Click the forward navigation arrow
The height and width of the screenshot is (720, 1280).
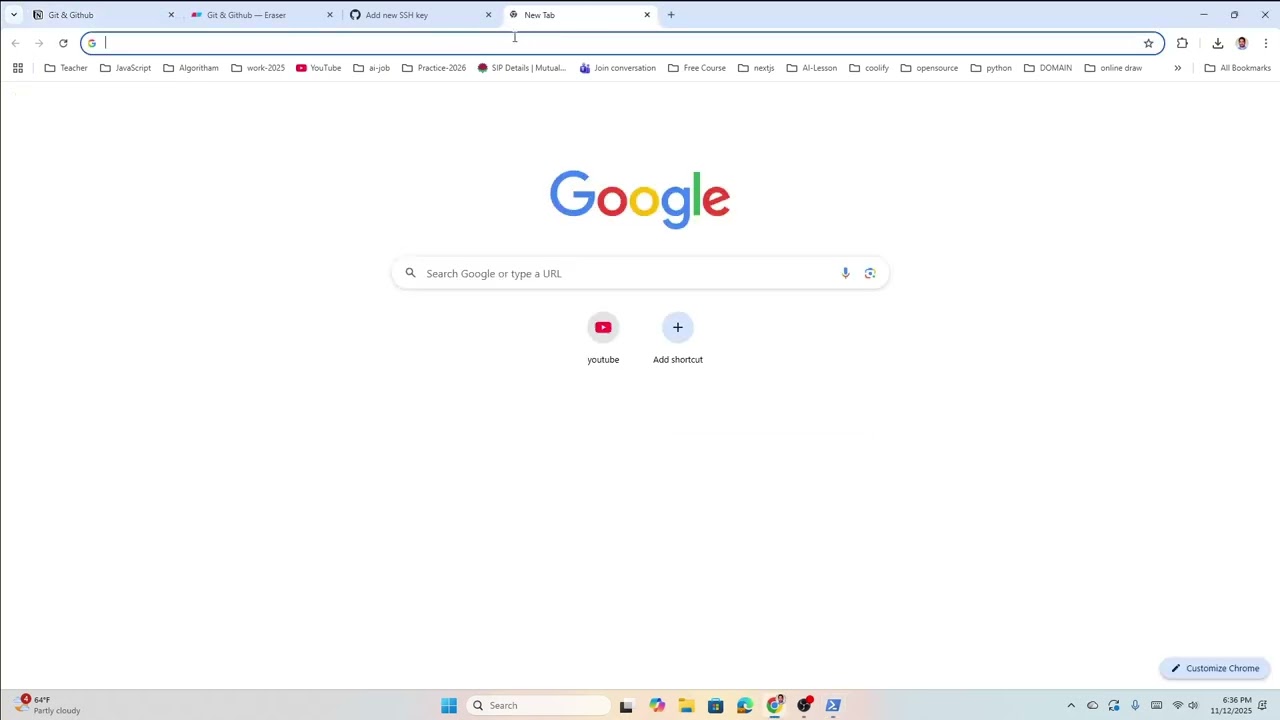click(39, 43)
